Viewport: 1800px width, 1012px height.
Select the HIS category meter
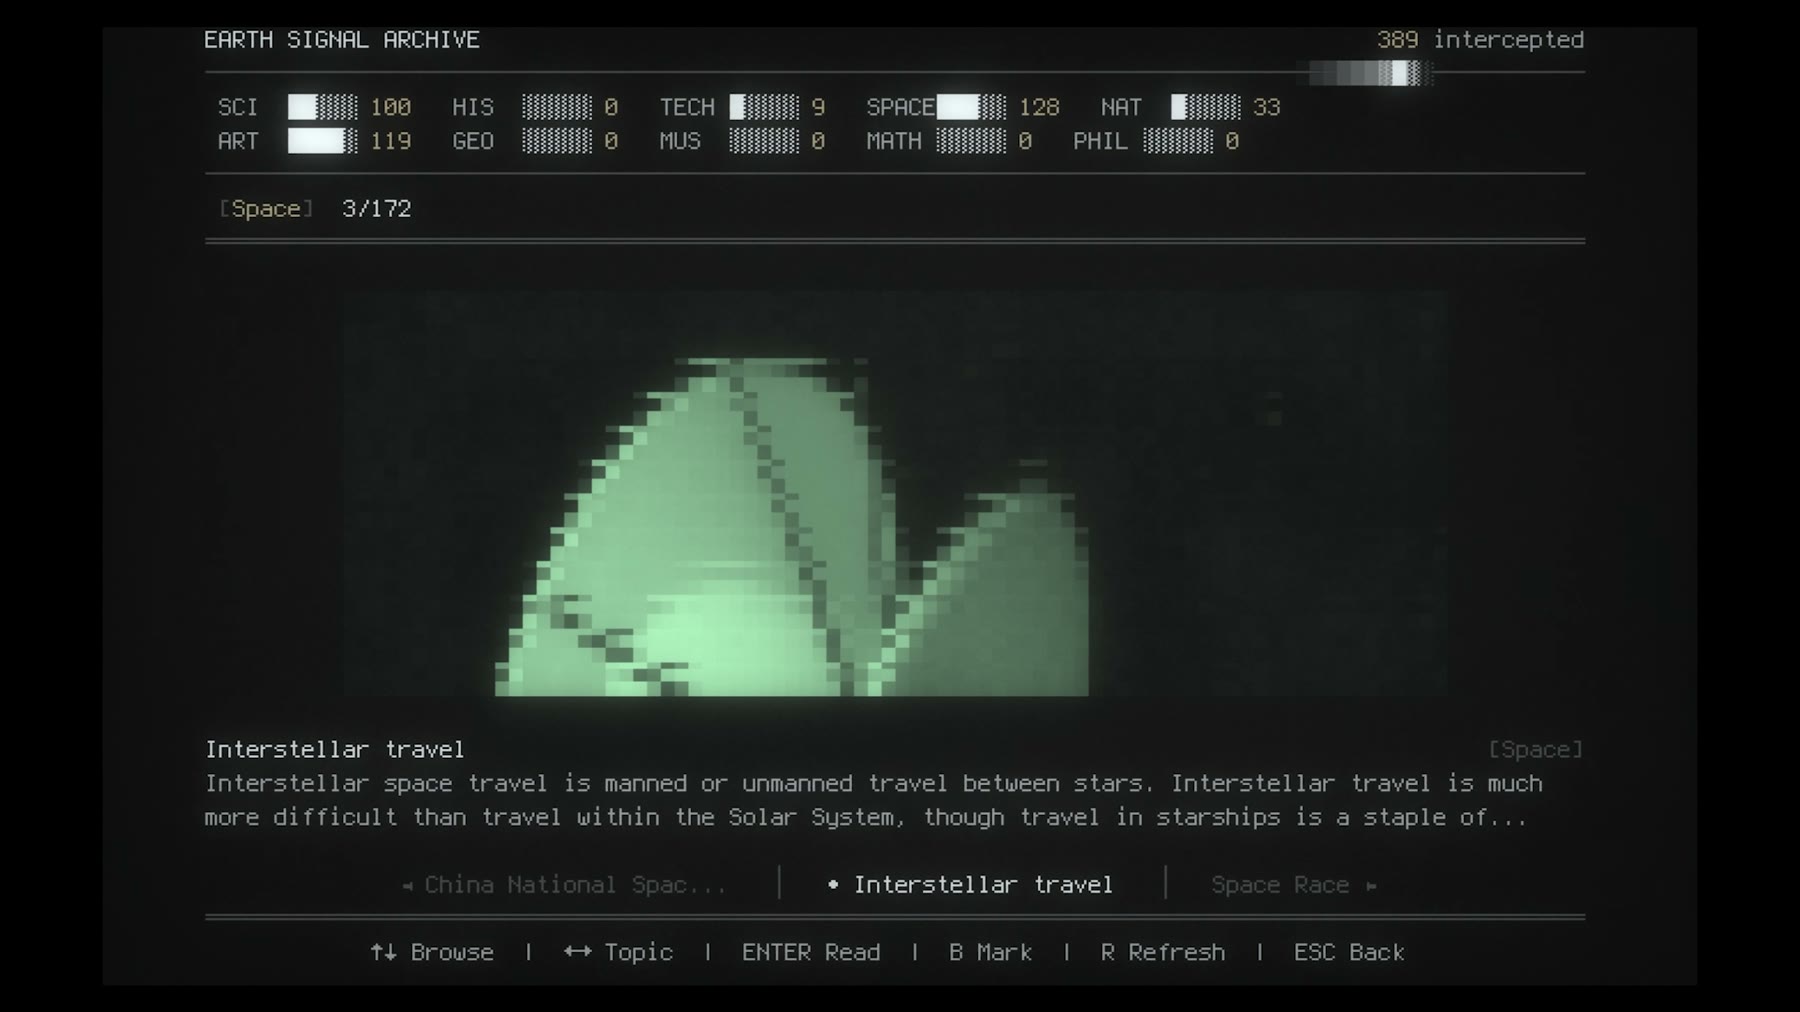(557, 107)
